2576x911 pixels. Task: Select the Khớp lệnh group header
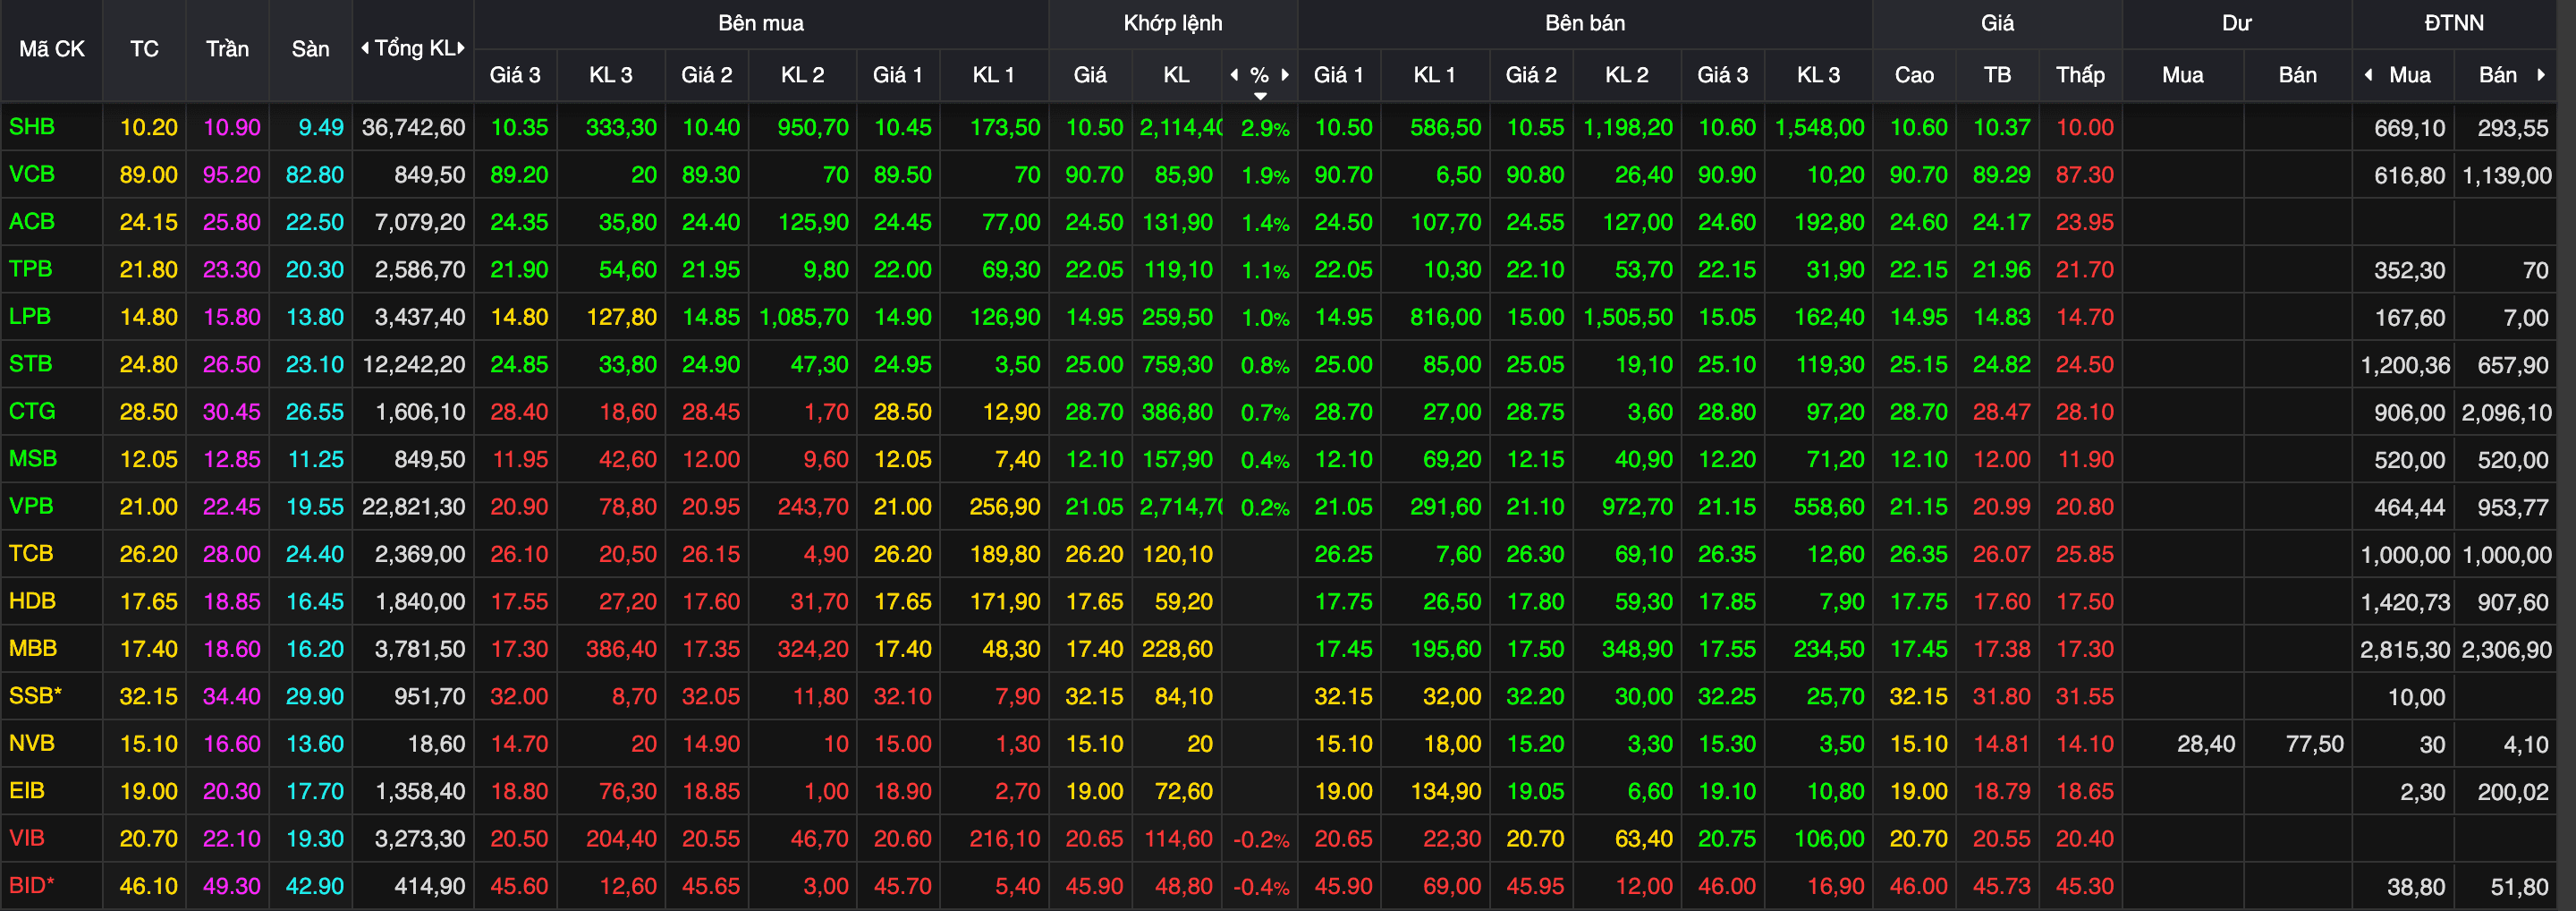coord(1173,23)
